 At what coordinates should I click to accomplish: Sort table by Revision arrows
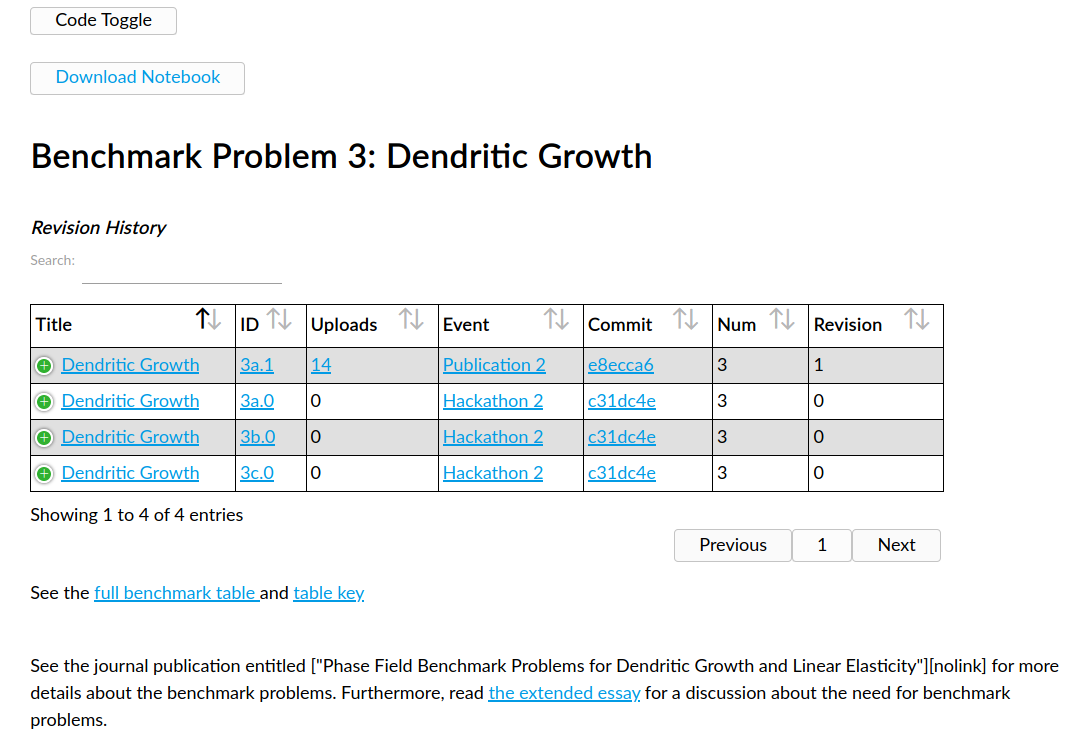click(x=917, y=319)
